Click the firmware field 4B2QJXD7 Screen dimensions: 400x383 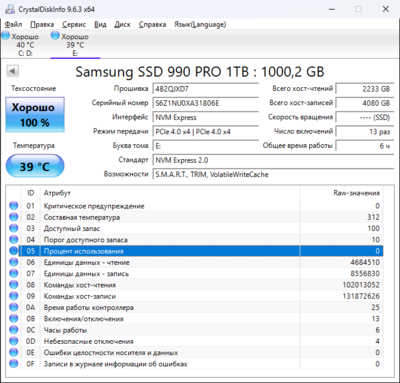(x=206, y=89)
